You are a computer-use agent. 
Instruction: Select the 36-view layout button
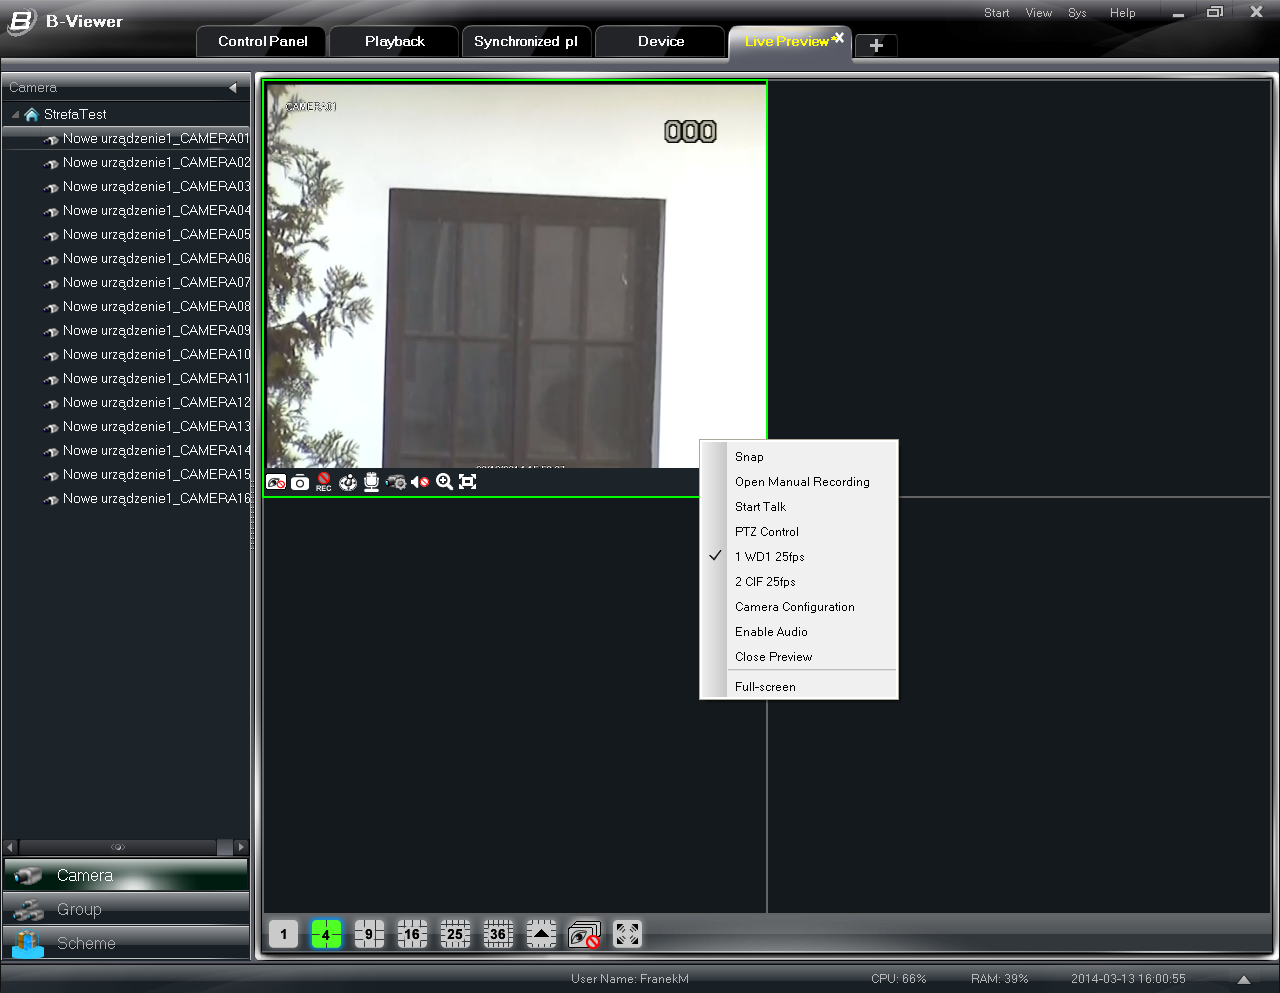[x=498, y=935]
